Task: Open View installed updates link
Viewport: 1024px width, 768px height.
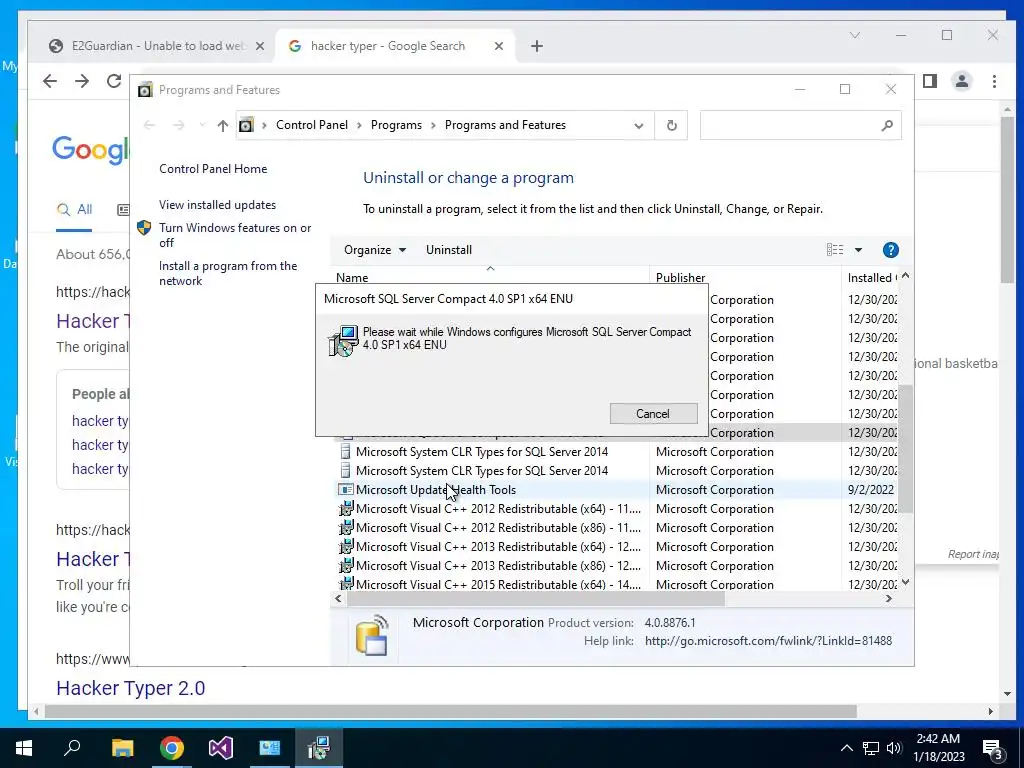Action: [217, 205]
